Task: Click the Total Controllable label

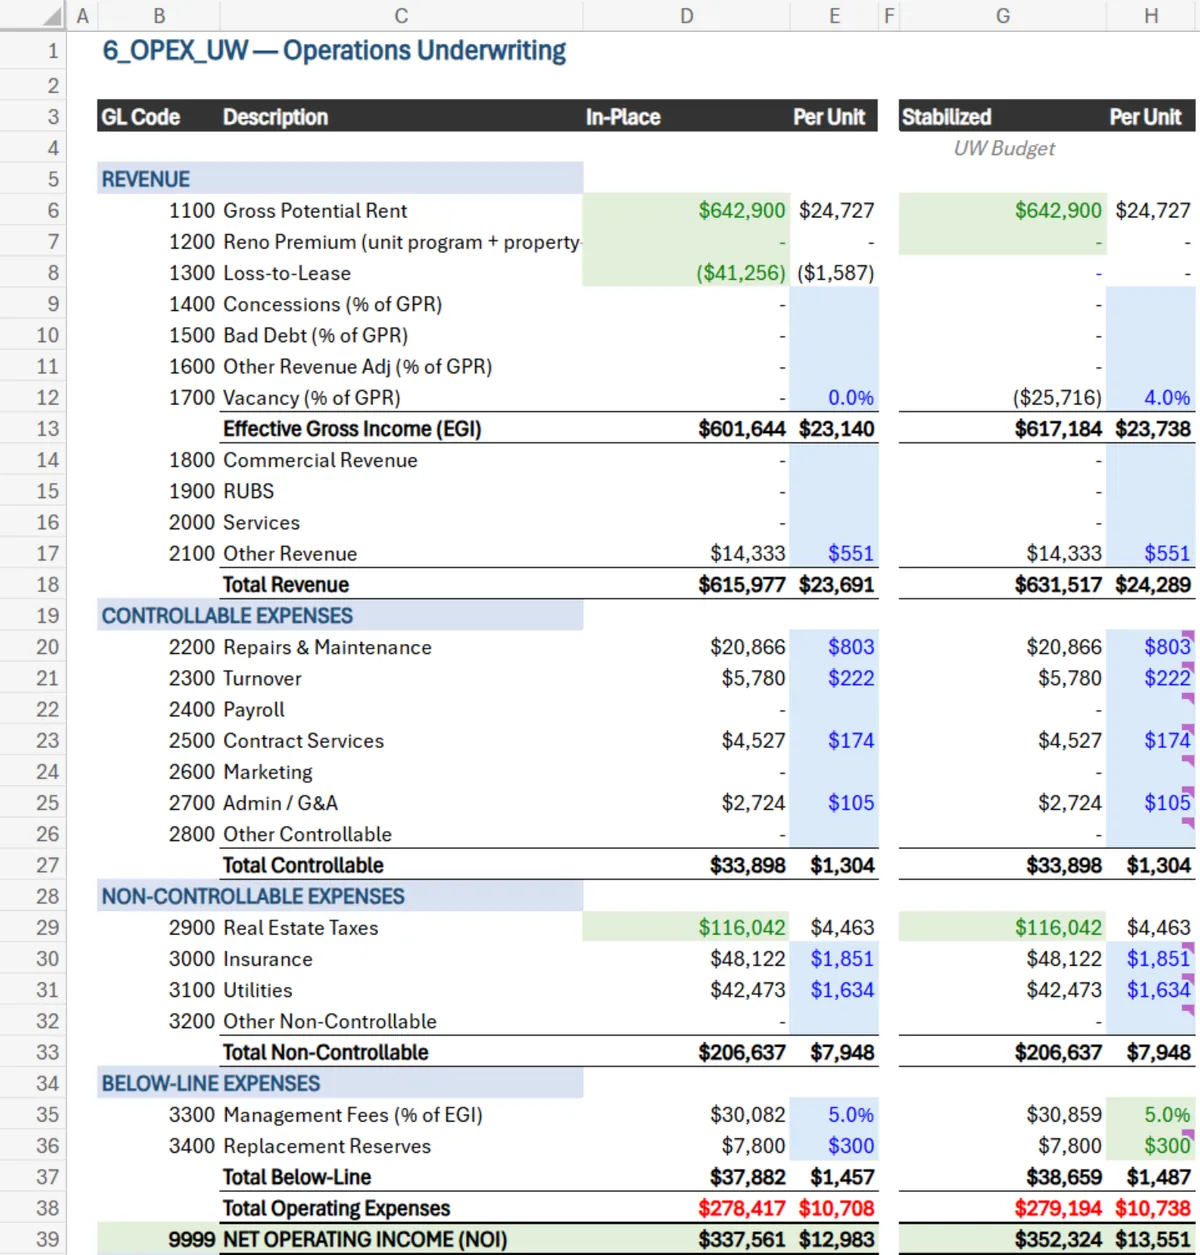Action: coord(303,865)
